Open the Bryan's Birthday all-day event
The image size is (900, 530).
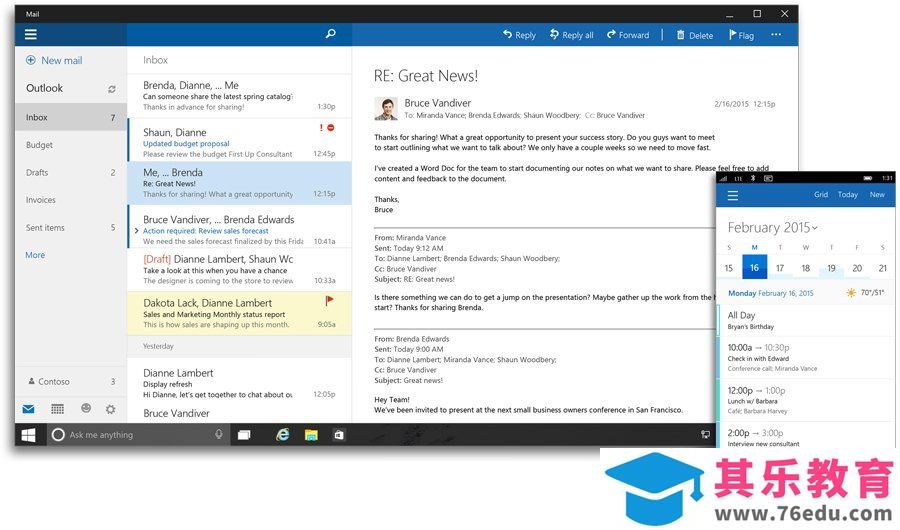tap(806, 320)
